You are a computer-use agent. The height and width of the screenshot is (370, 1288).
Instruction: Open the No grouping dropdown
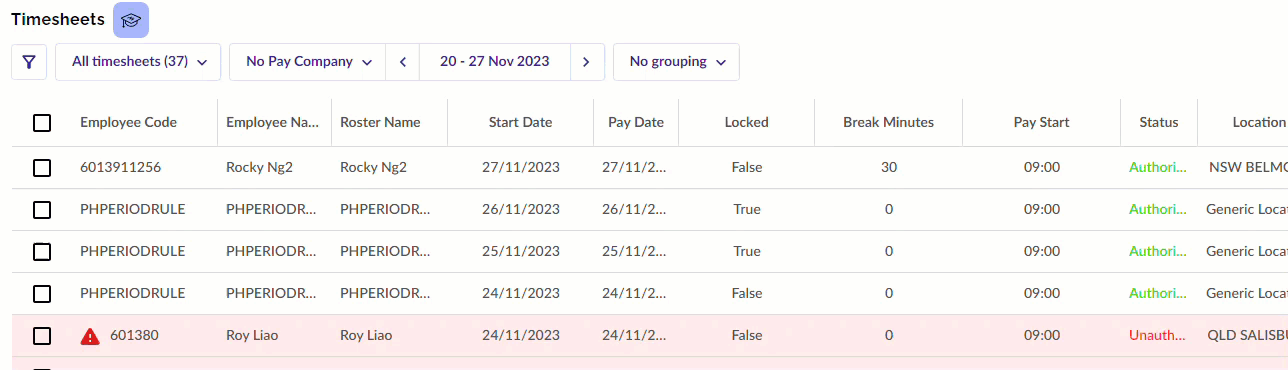(676, 62)
